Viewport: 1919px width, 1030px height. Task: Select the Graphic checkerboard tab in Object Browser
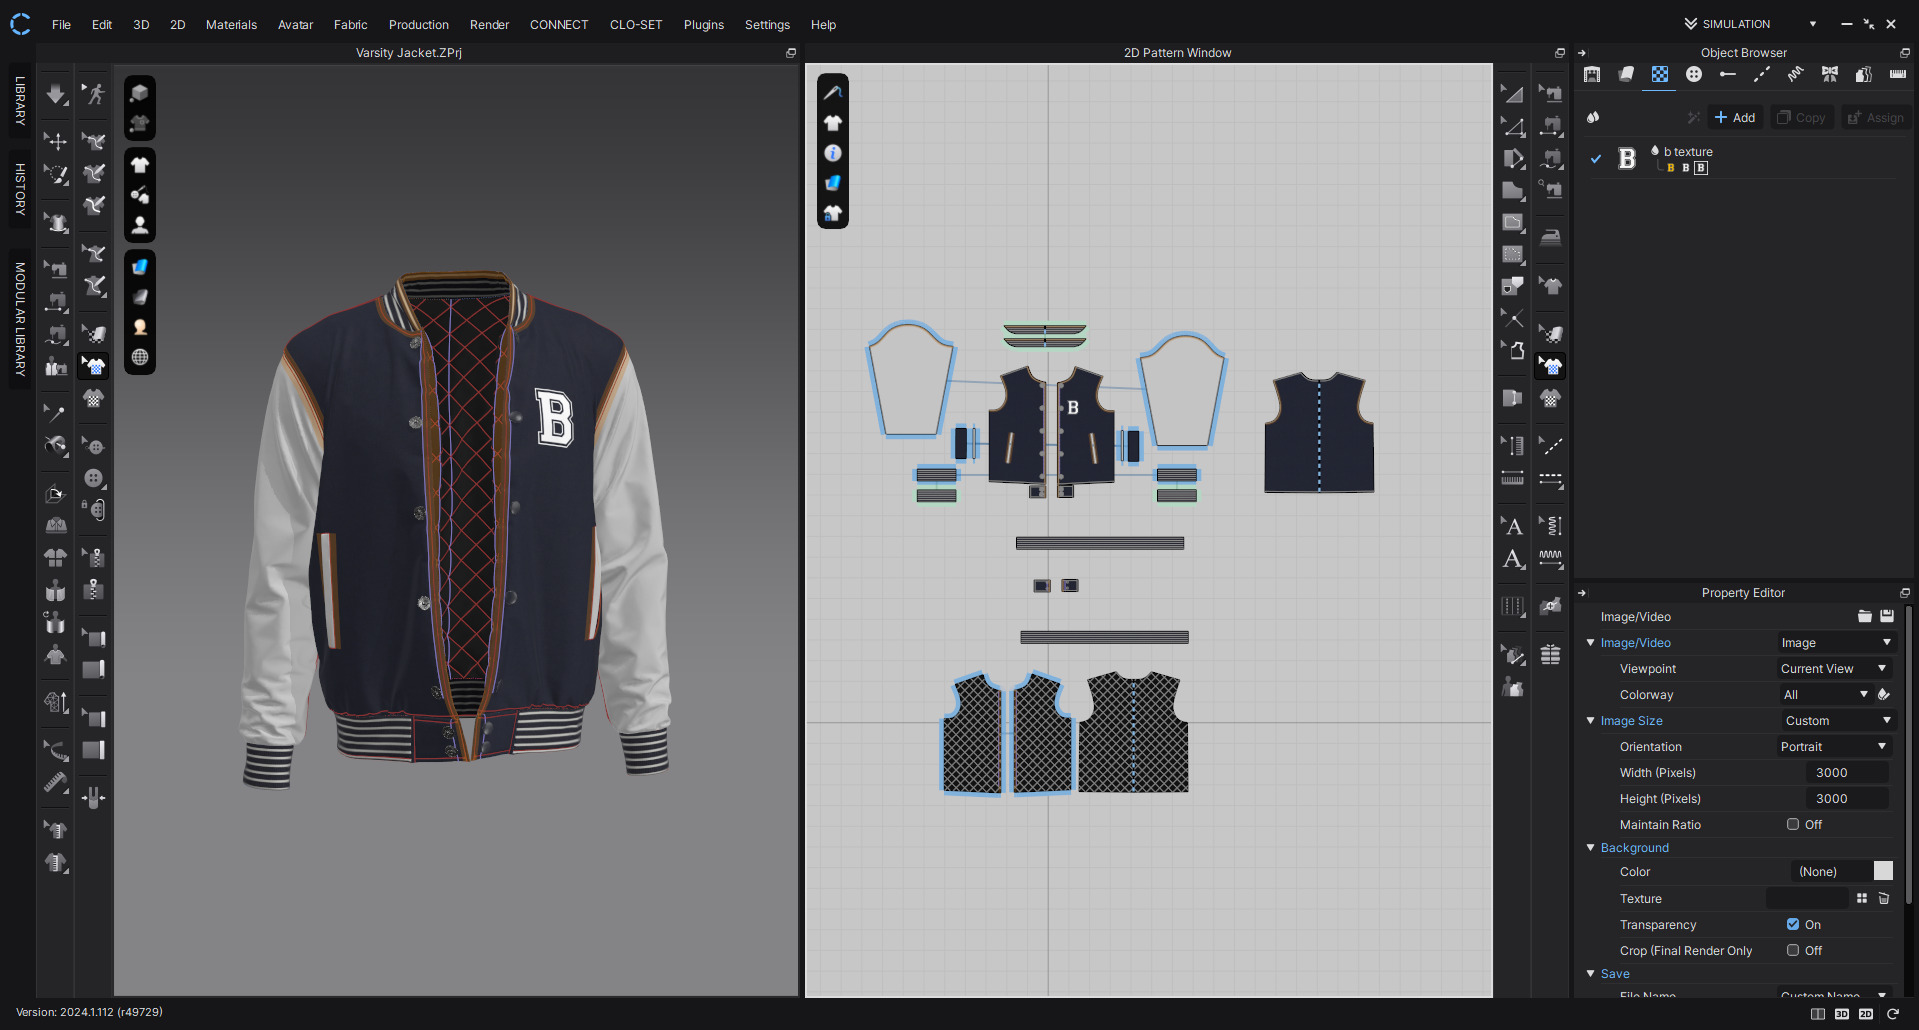1660,74
